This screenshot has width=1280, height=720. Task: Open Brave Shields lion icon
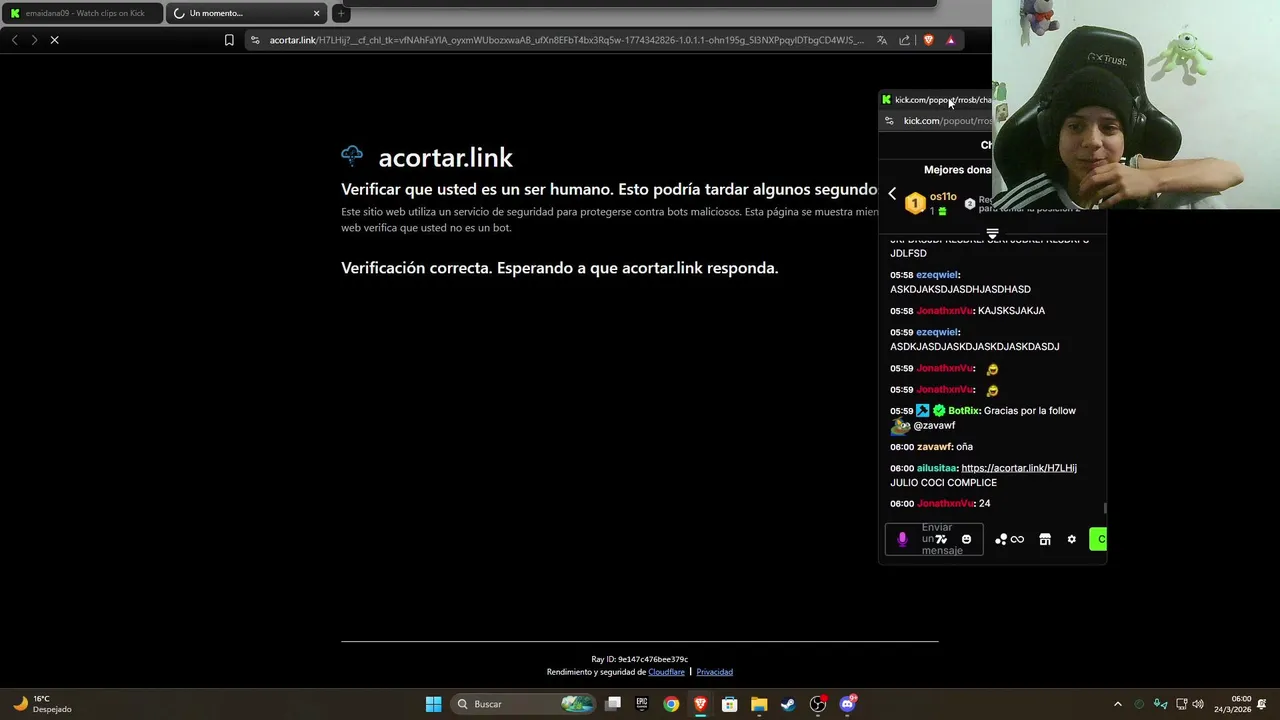tap(928, 40)
